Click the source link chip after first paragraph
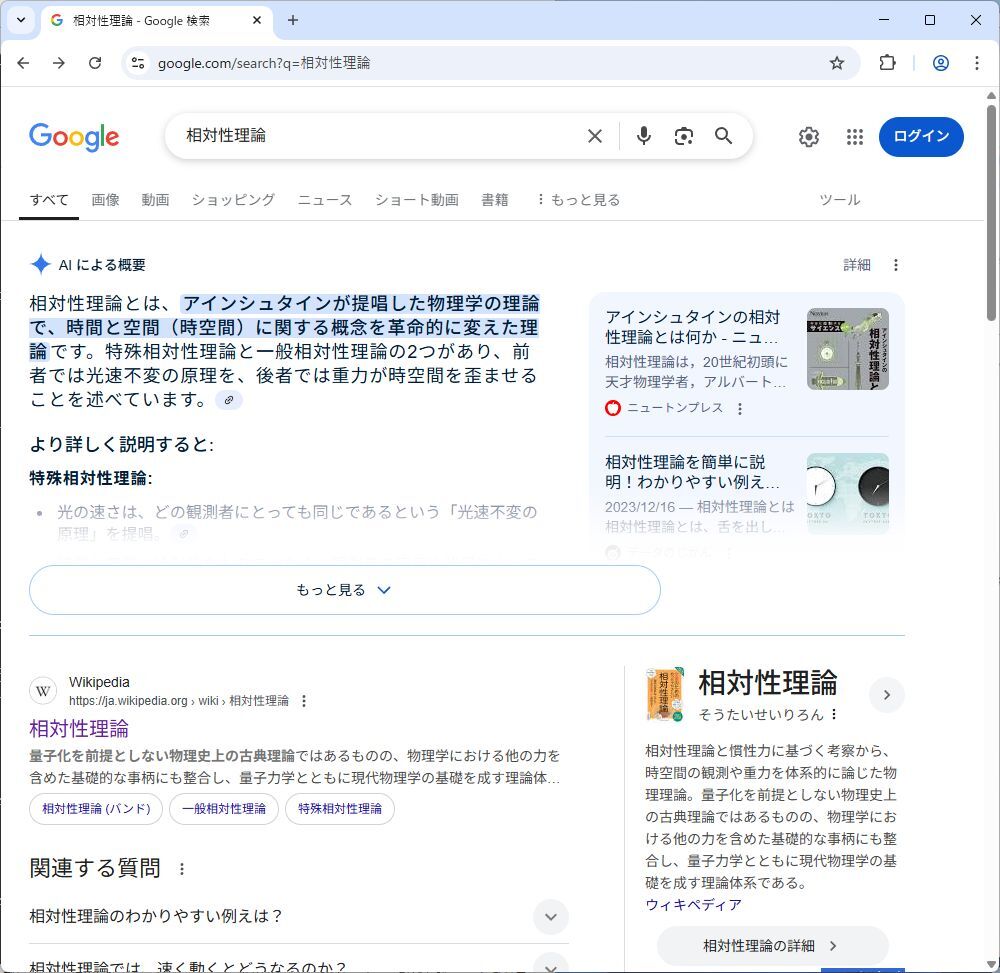 tap(229, 400)
